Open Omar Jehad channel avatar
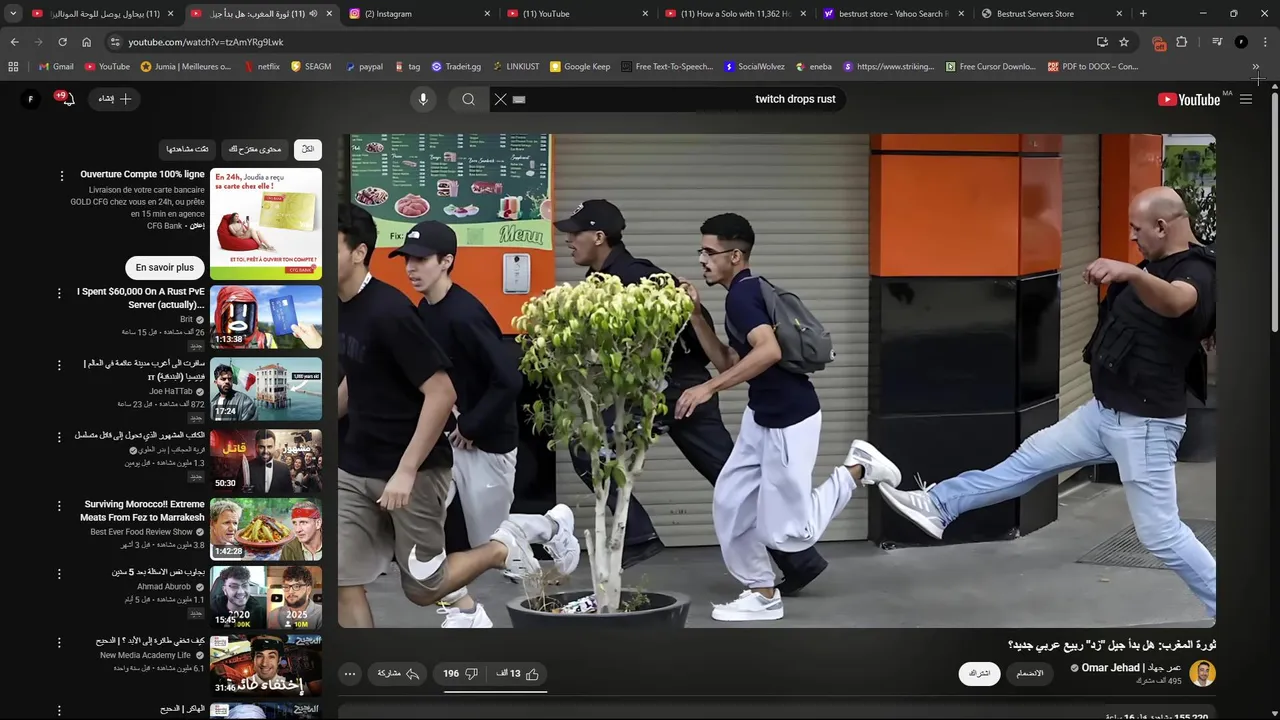The height and width of the screenshot is (720, 1280). pyautogui.click(x=1202, y=673)
